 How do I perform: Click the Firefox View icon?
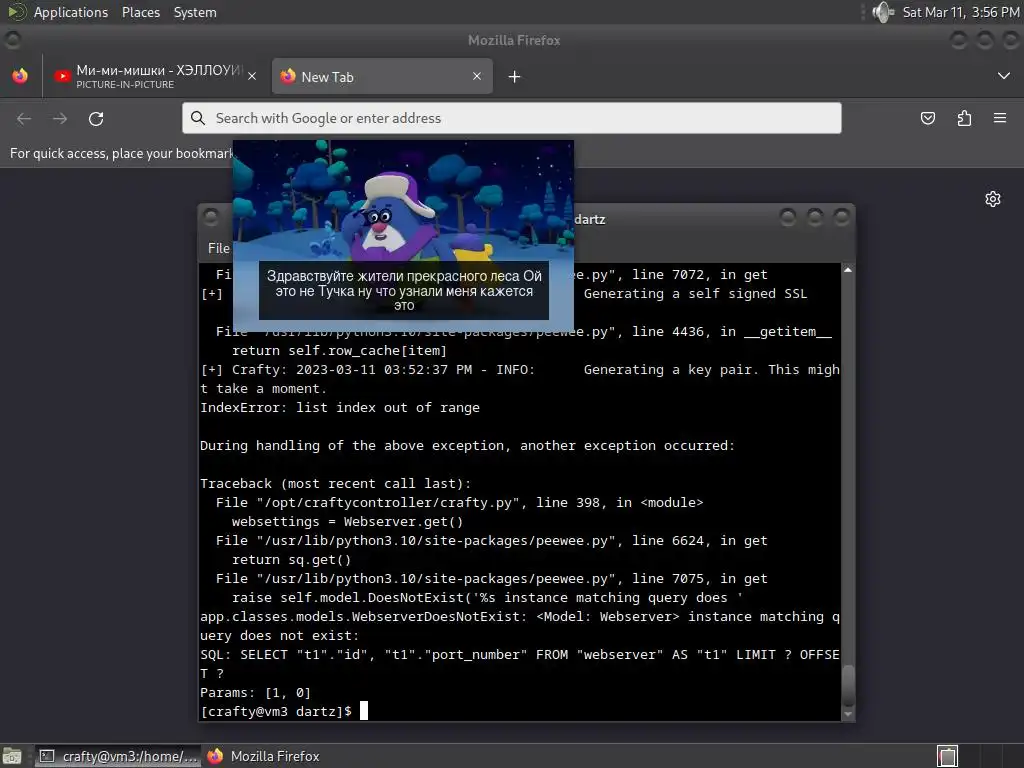point(20,76)
